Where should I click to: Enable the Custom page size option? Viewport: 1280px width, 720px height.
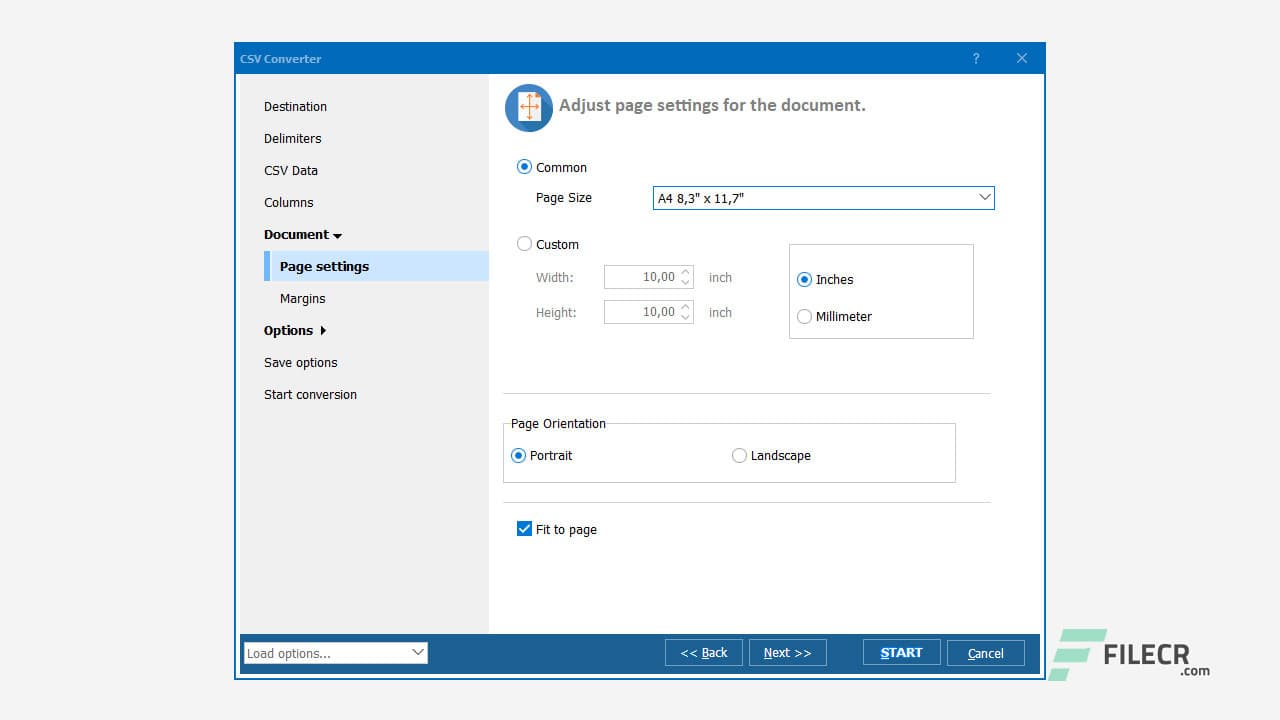coord(524,244)
